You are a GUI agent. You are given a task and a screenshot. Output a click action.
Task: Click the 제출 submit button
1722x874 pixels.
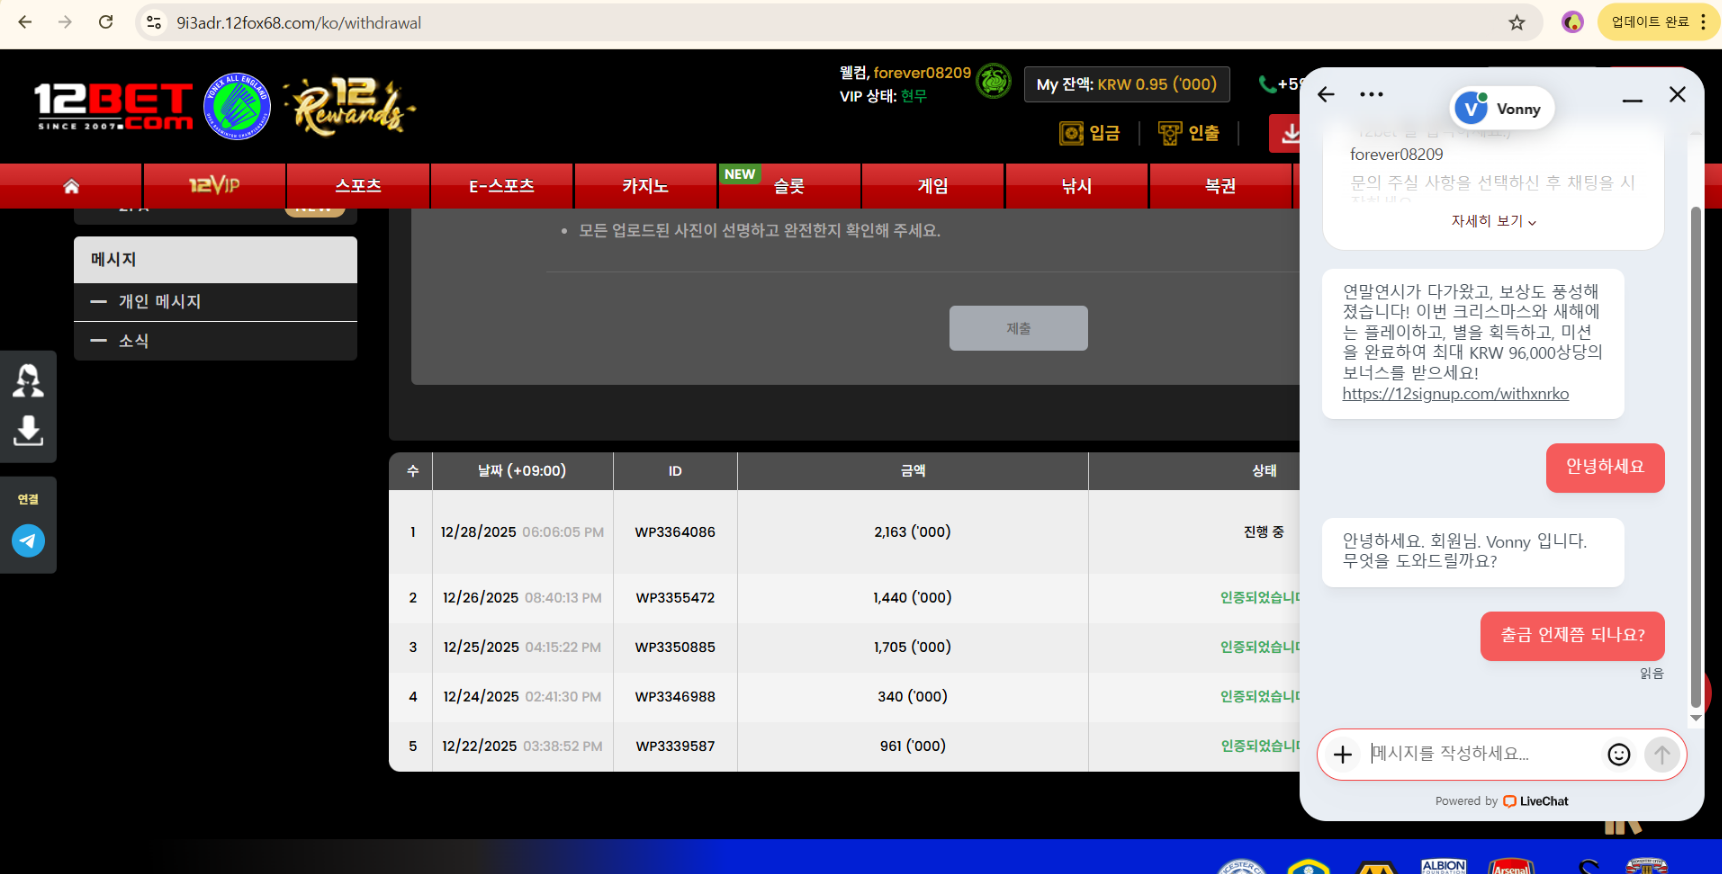pos(1018,328)
